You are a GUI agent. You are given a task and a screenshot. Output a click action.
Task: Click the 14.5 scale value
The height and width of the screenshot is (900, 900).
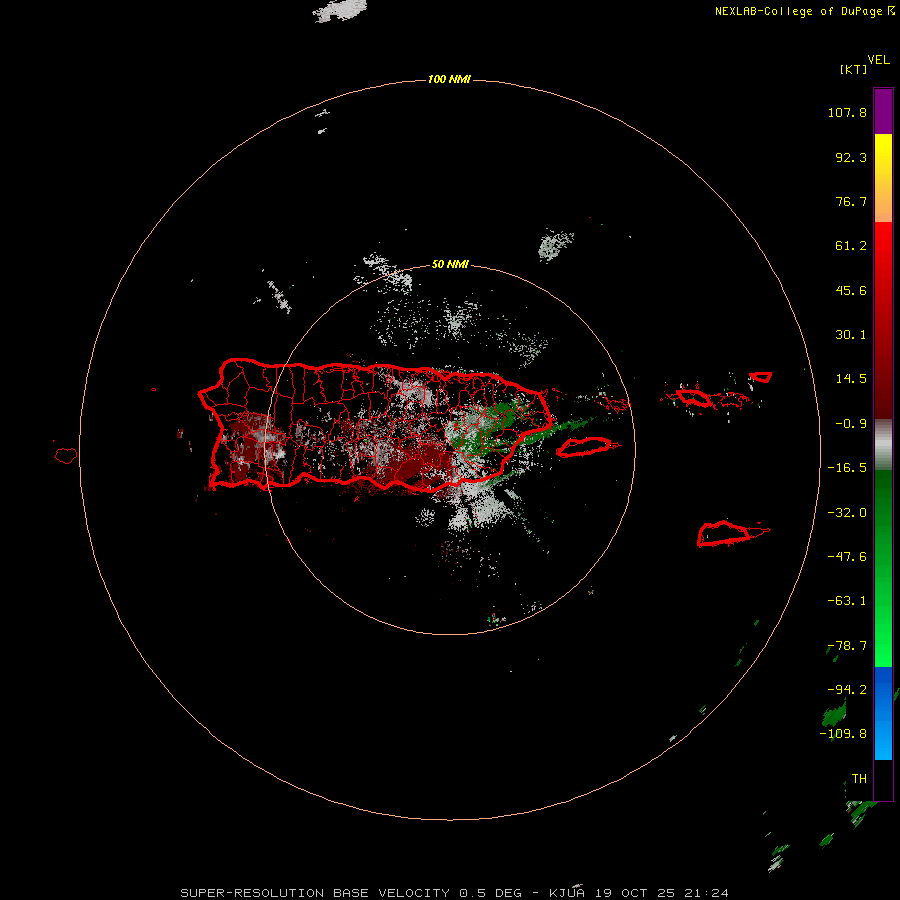click(851, 379)
